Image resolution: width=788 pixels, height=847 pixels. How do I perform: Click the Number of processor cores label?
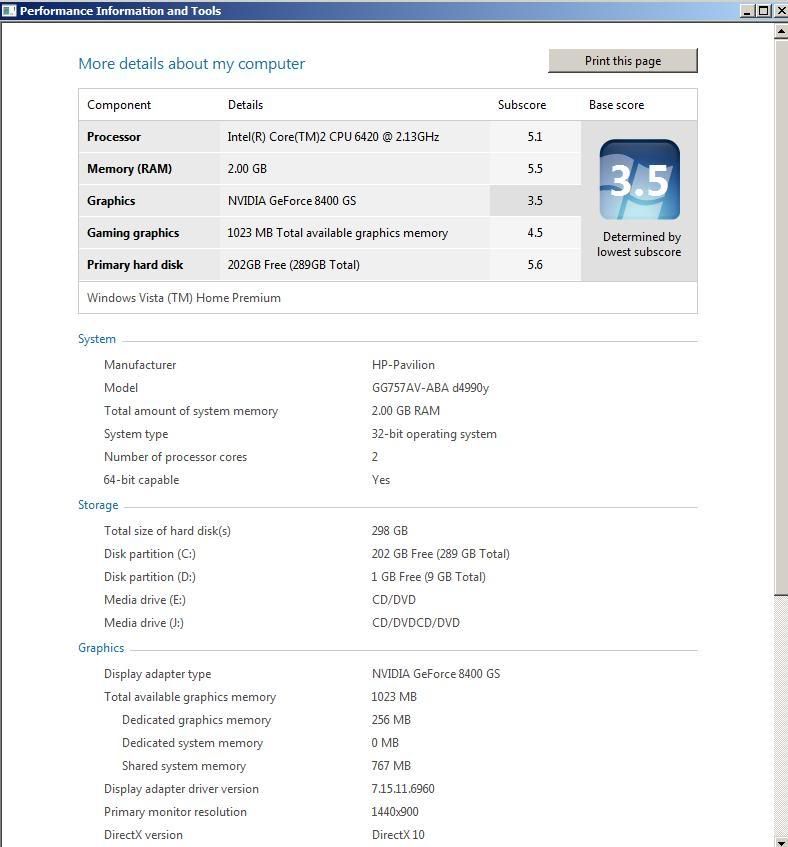pyautogui.click(x=175, y=457)
